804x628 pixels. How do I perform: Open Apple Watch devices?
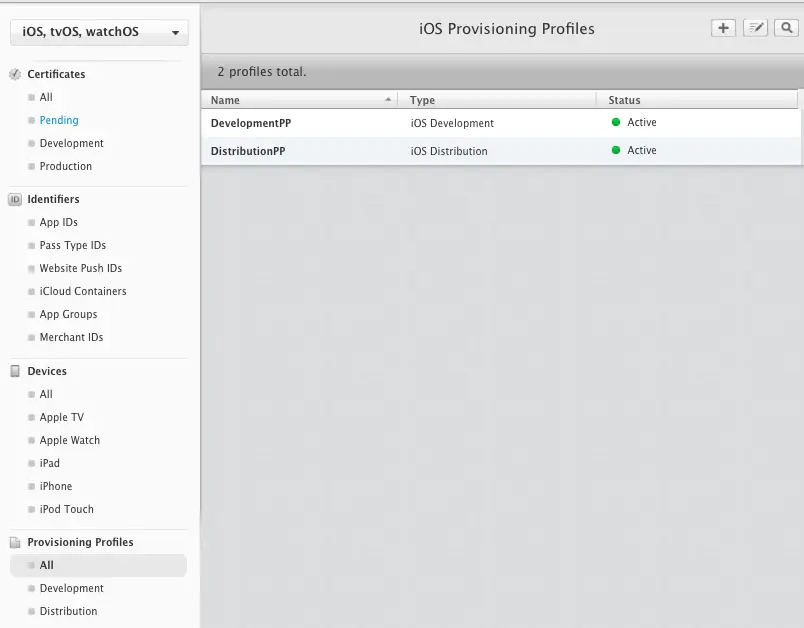click(x=70, y=440)
